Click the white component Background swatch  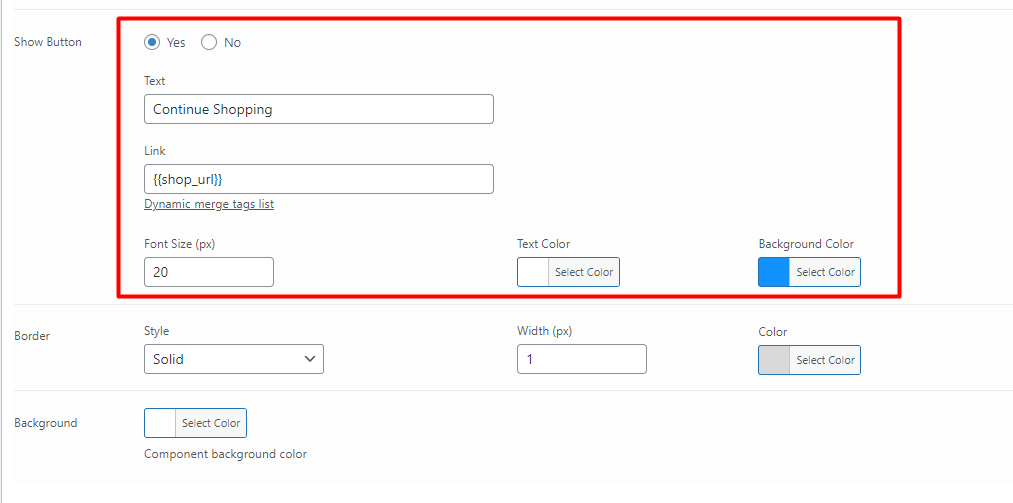(x=160, y=423)
